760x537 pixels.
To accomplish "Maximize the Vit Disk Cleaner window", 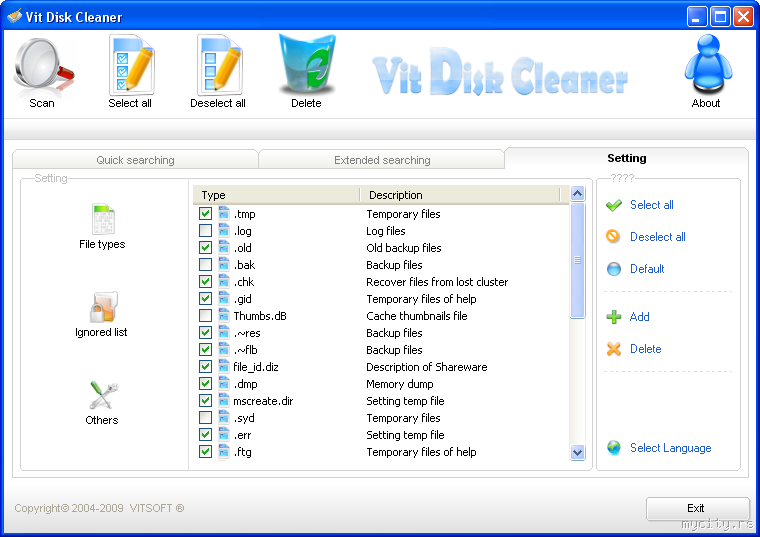I will point(720,17).
